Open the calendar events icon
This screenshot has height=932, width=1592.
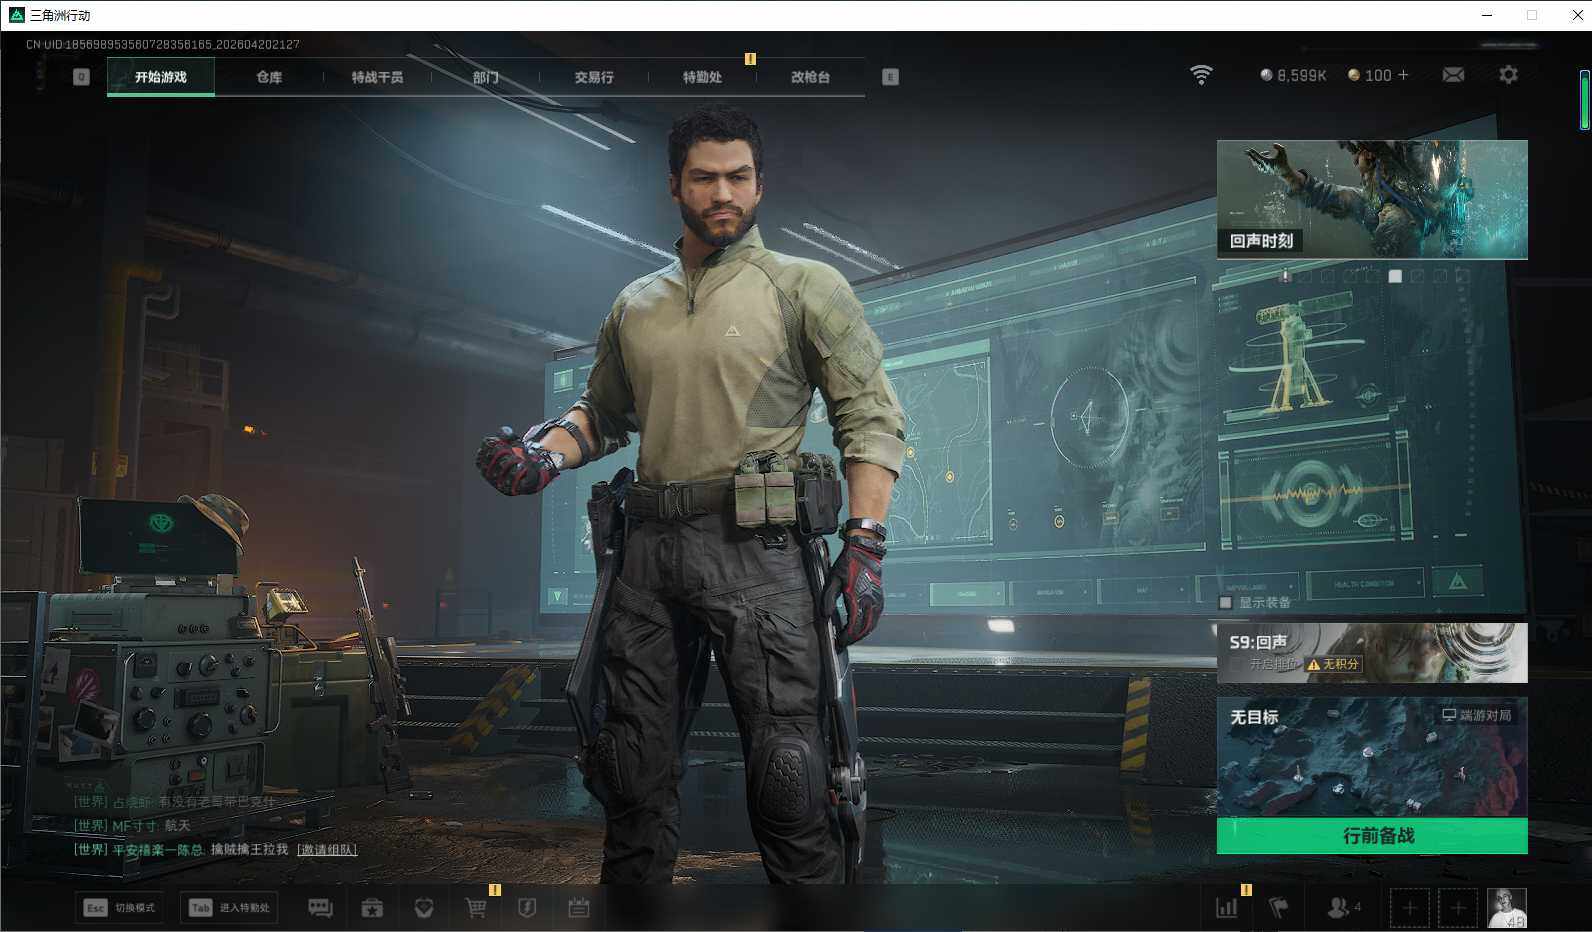pyautogui.click(x=579, y=908)
